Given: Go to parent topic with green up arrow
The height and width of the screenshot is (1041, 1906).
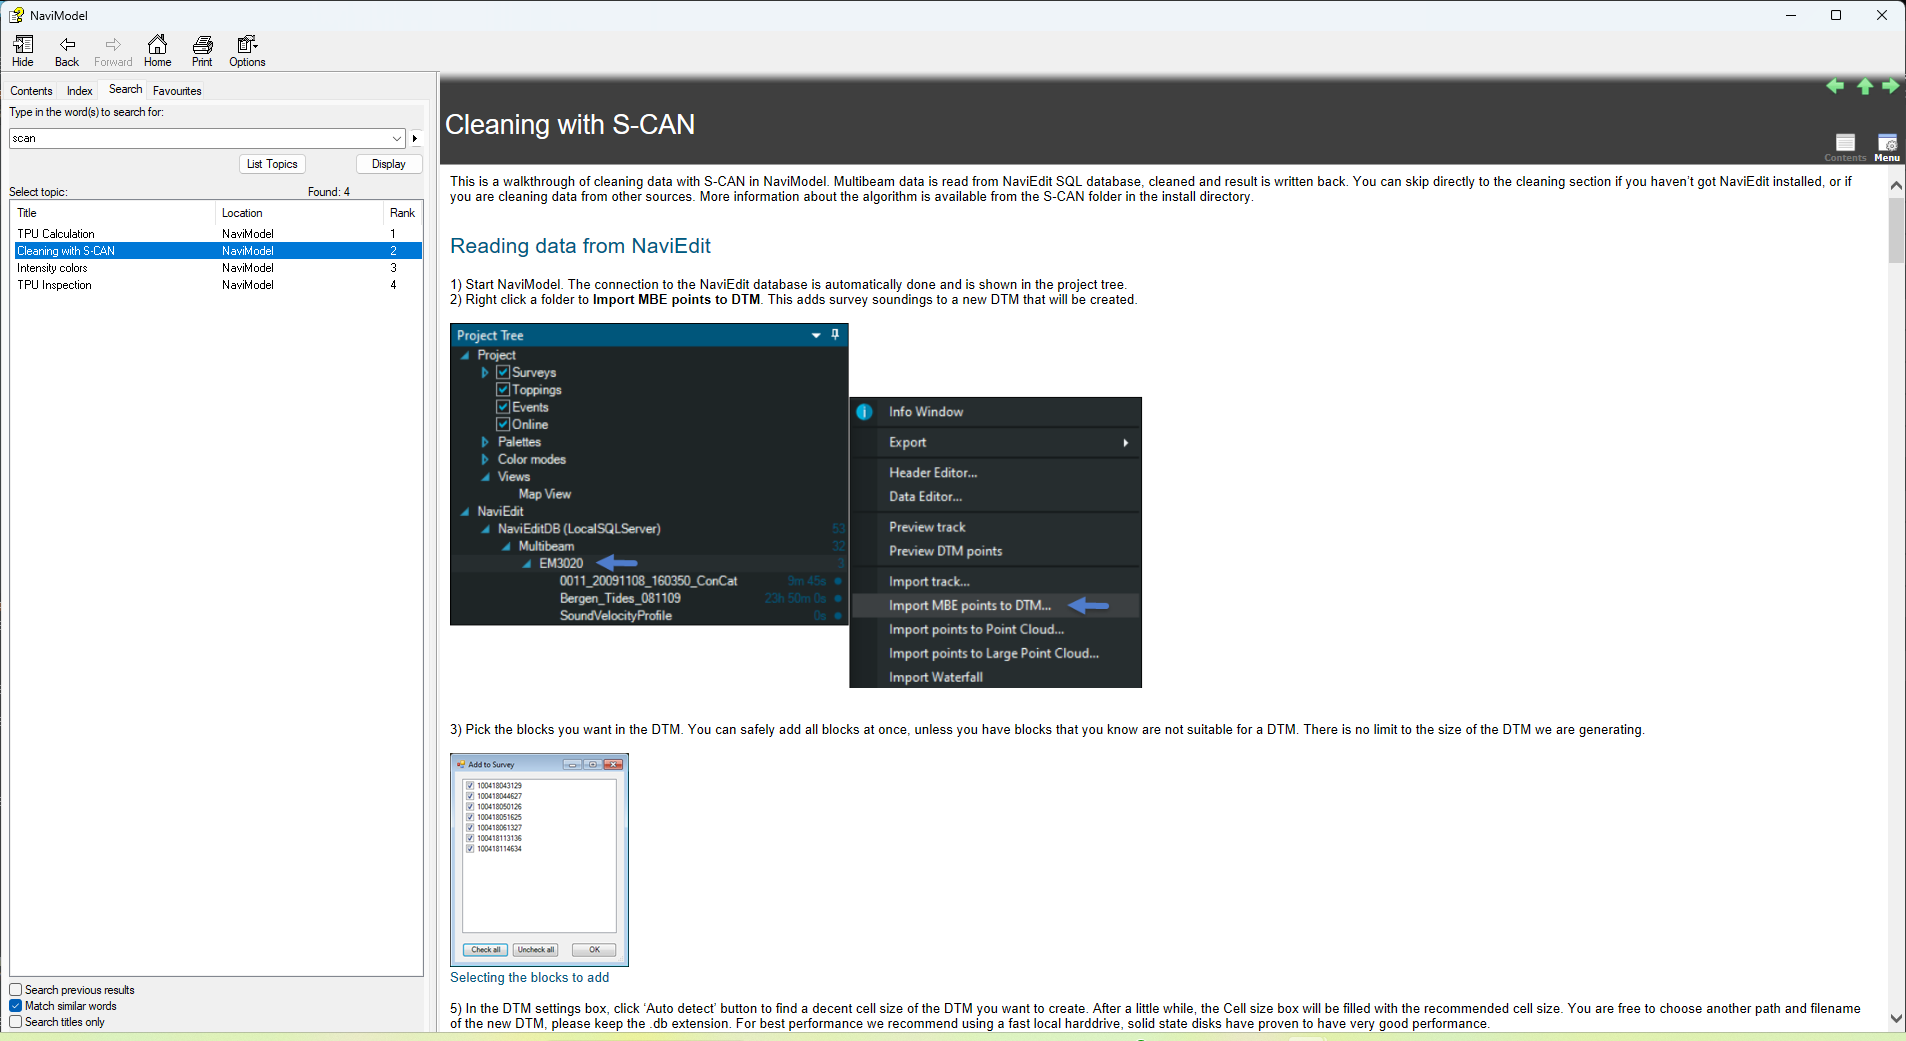Looking at the screenshot, I should [1865, 86].
